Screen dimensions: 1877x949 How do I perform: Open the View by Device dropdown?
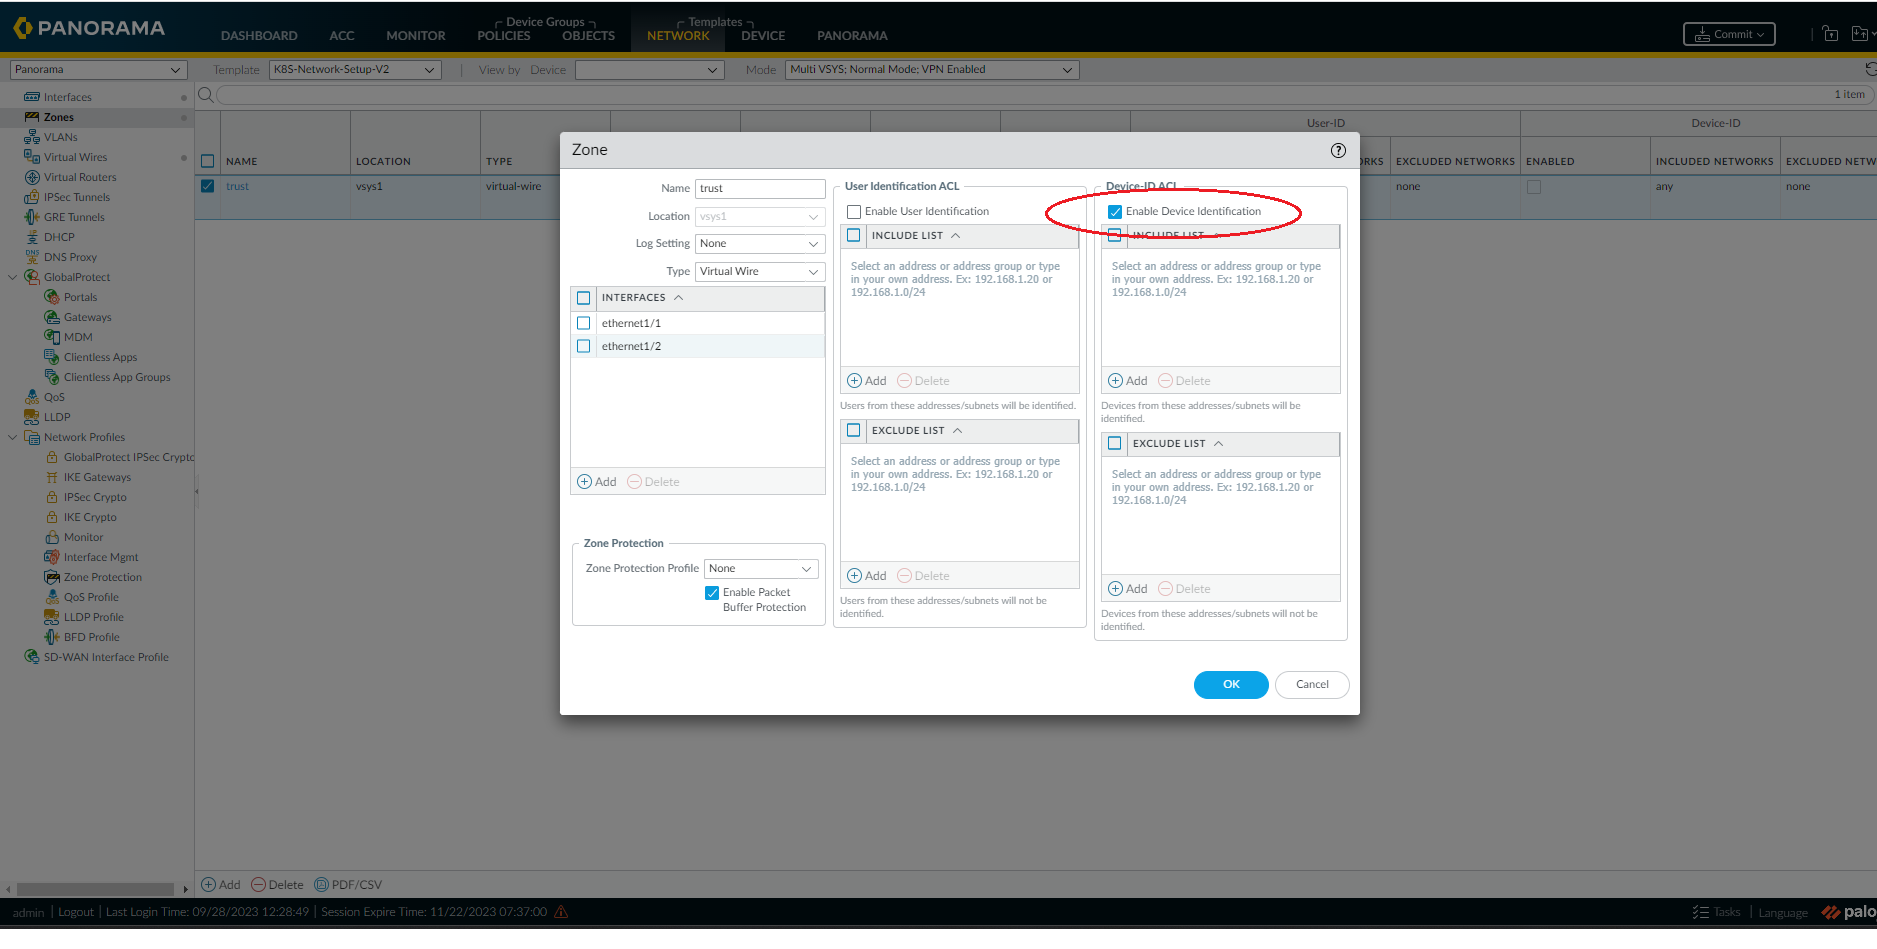649,70
